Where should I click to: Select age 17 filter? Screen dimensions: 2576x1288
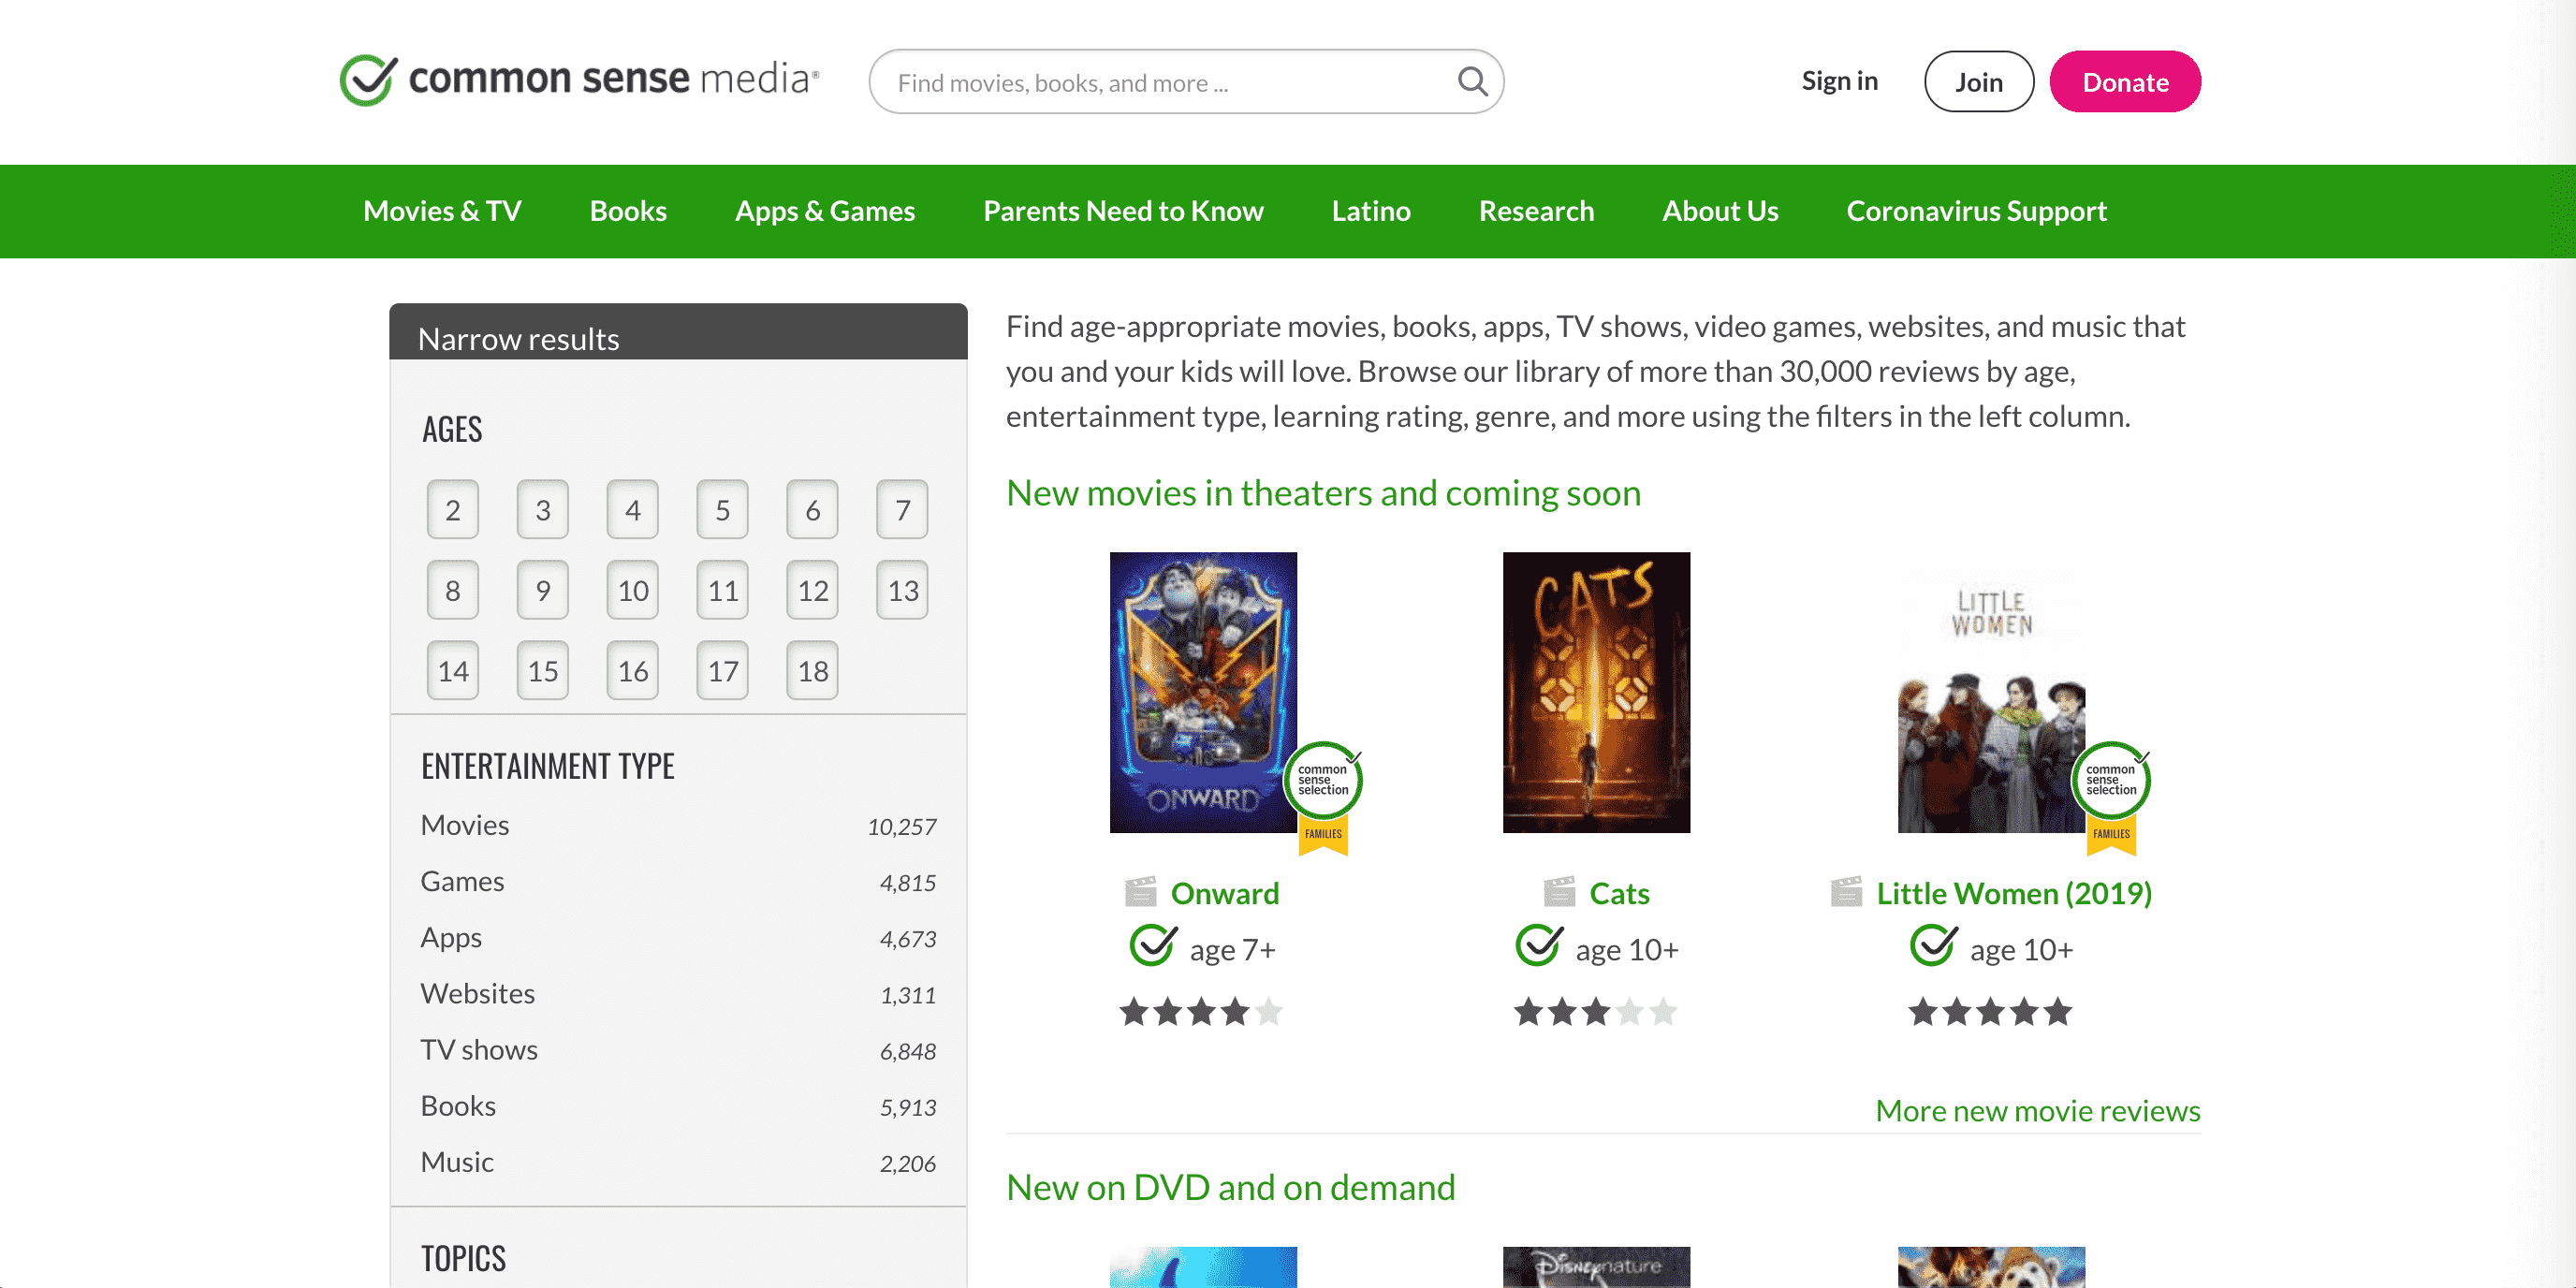coord(723,670)
